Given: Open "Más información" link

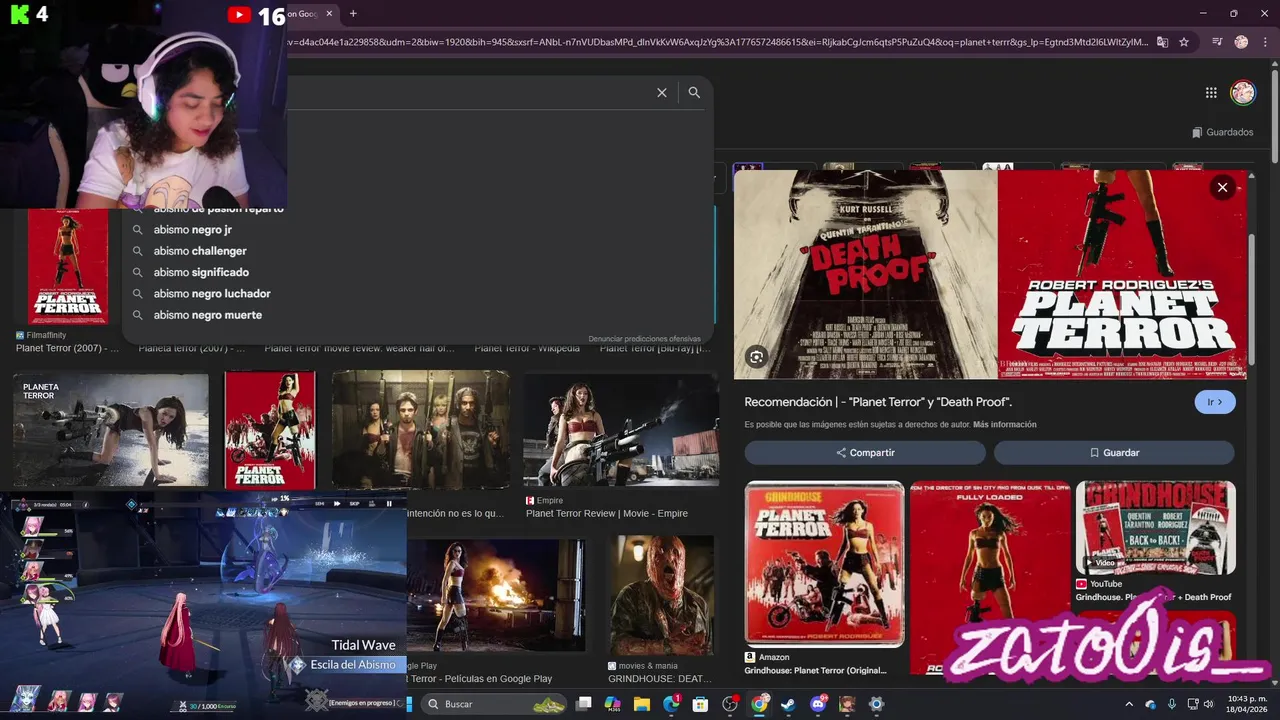Looking at the screenshot, I should pos(1004,424).
